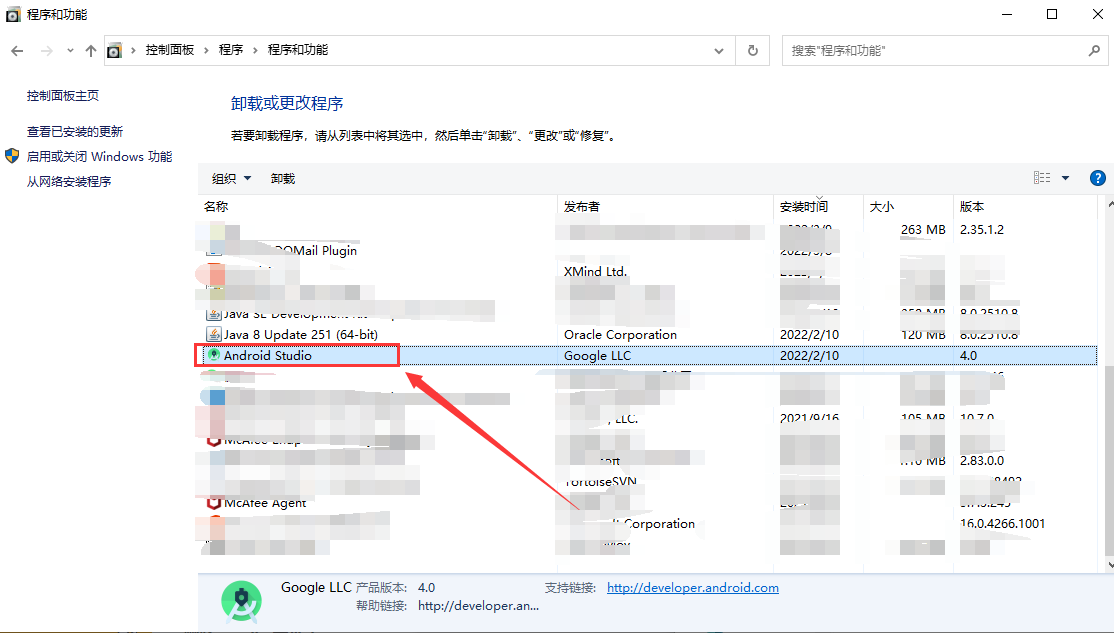
Task: Open 查看已安装的更新 link
Action: click(75, 131)
